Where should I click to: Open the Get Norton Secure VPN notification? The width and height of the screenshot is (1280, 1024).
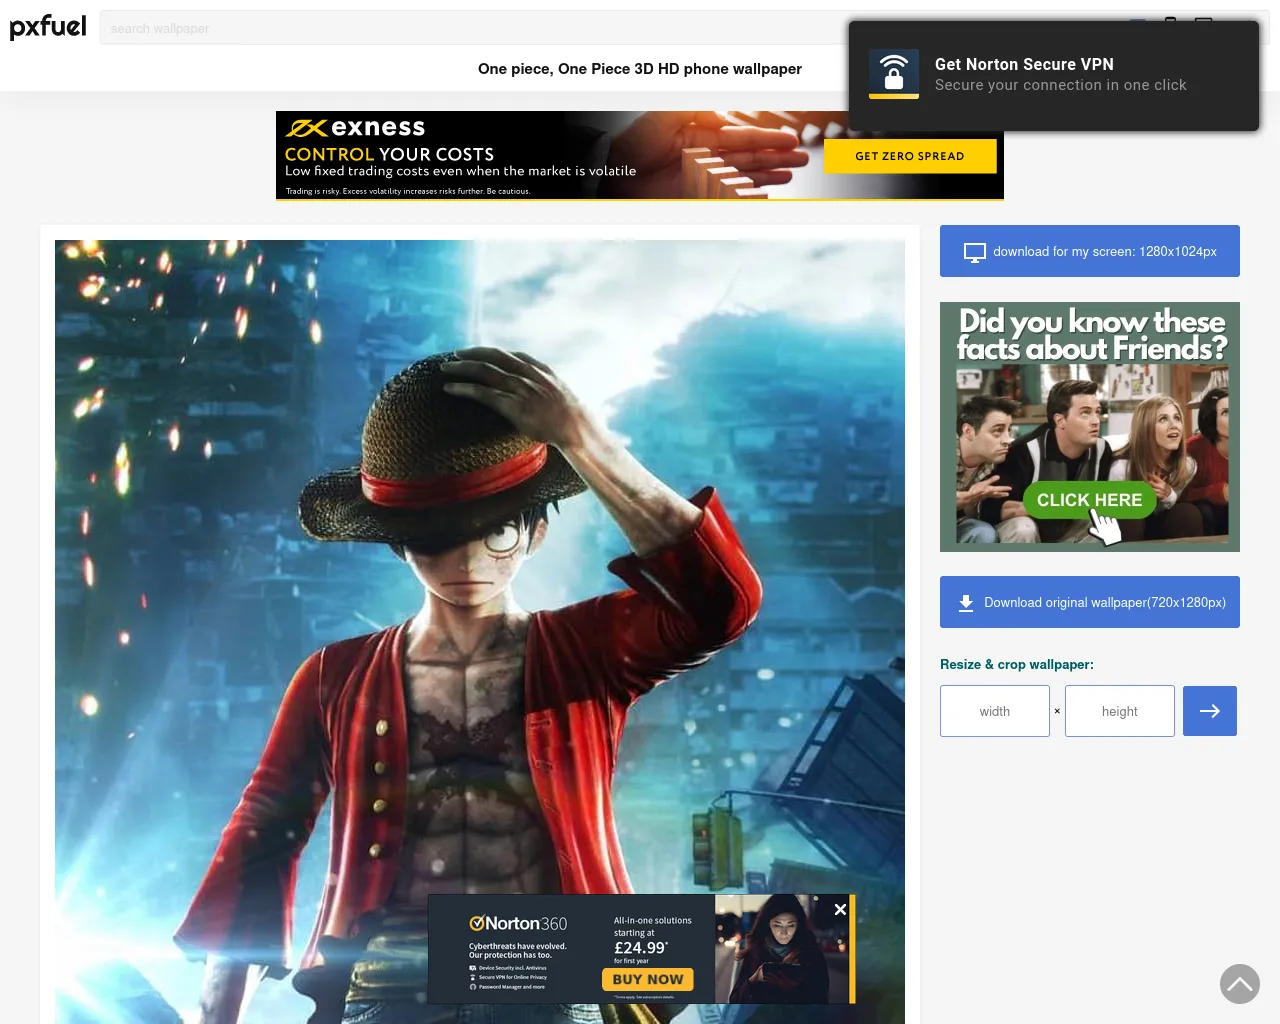coord(1060,75)
